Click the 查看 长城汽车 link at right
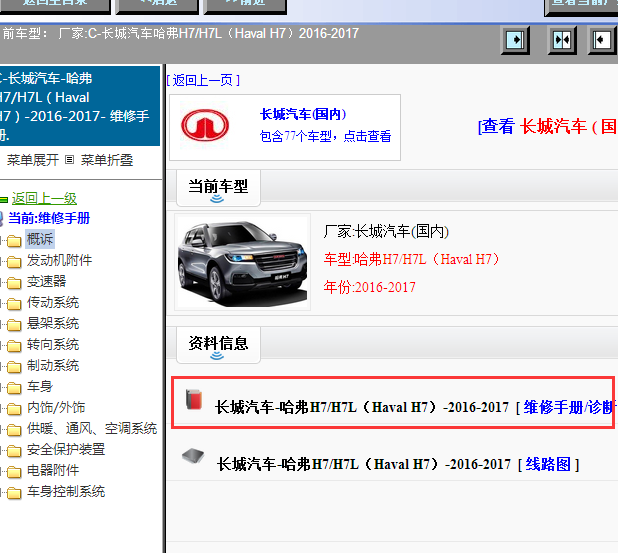Image resolution: width=618 pixels, height=553 pixels. pos(547,127)
